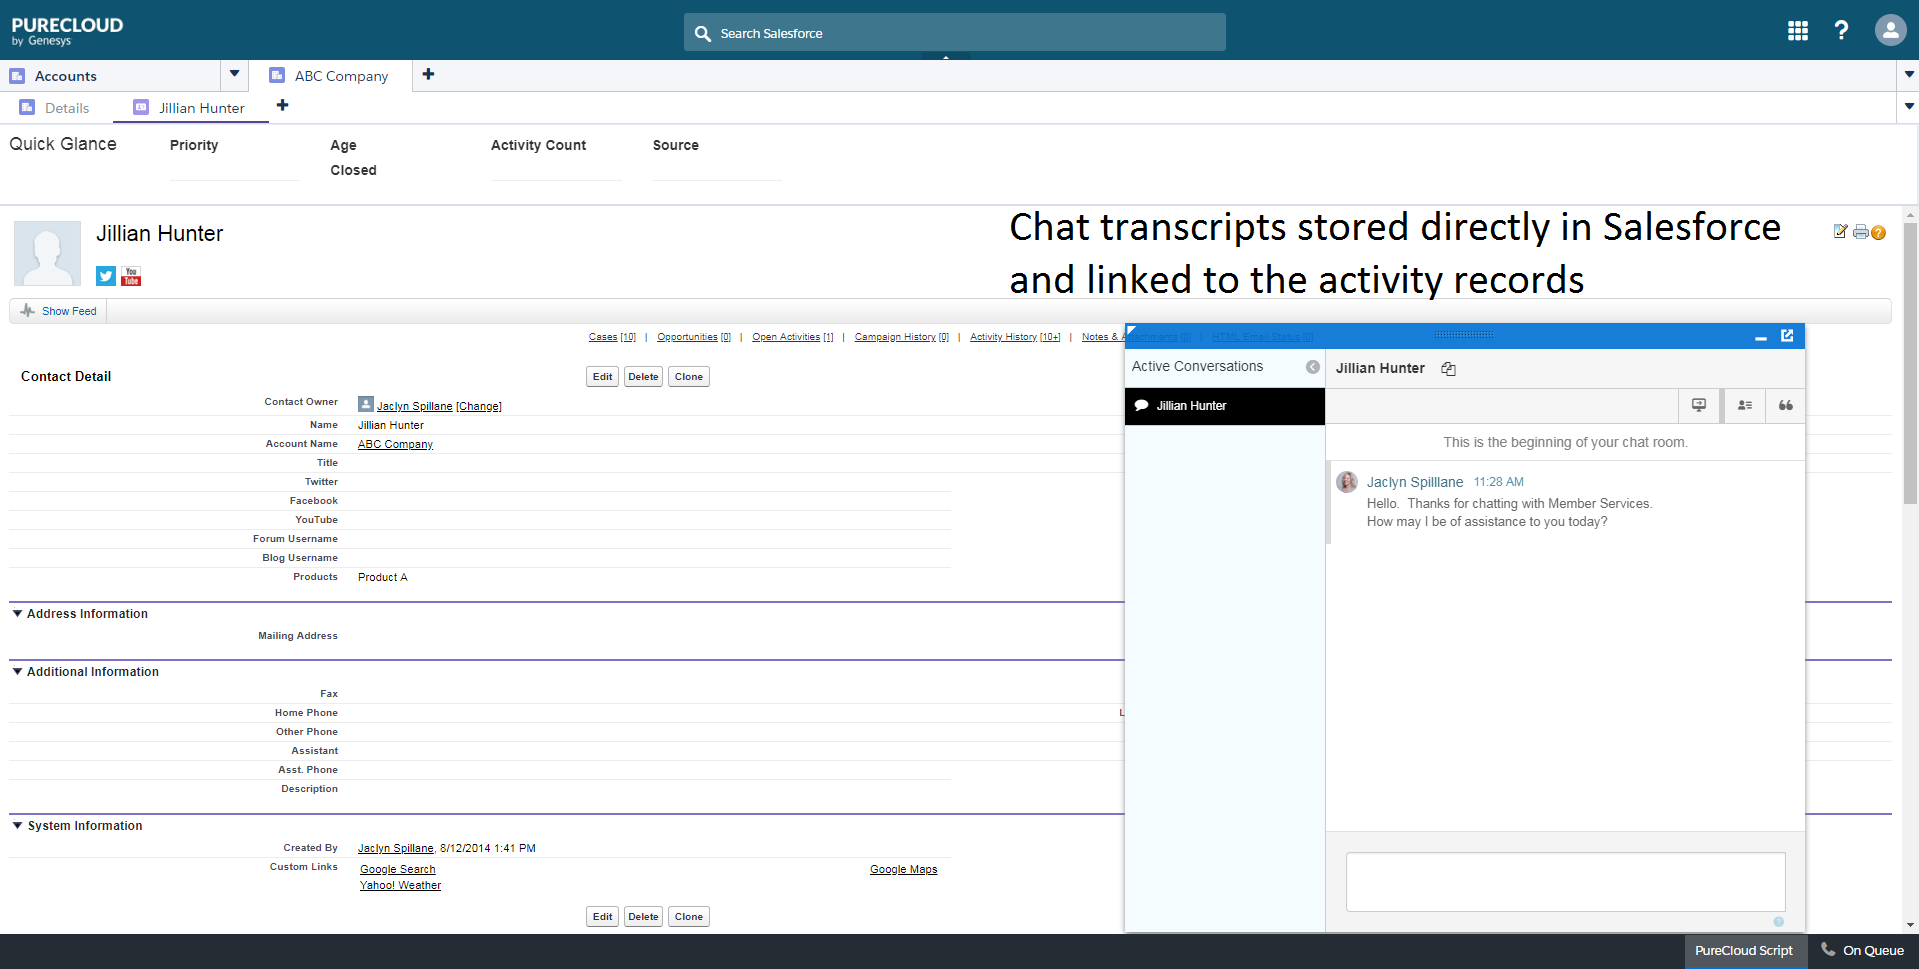Open the Yahoo! Weather custom link
This screenshot has height=969, width=1919.
click(400, 886)
